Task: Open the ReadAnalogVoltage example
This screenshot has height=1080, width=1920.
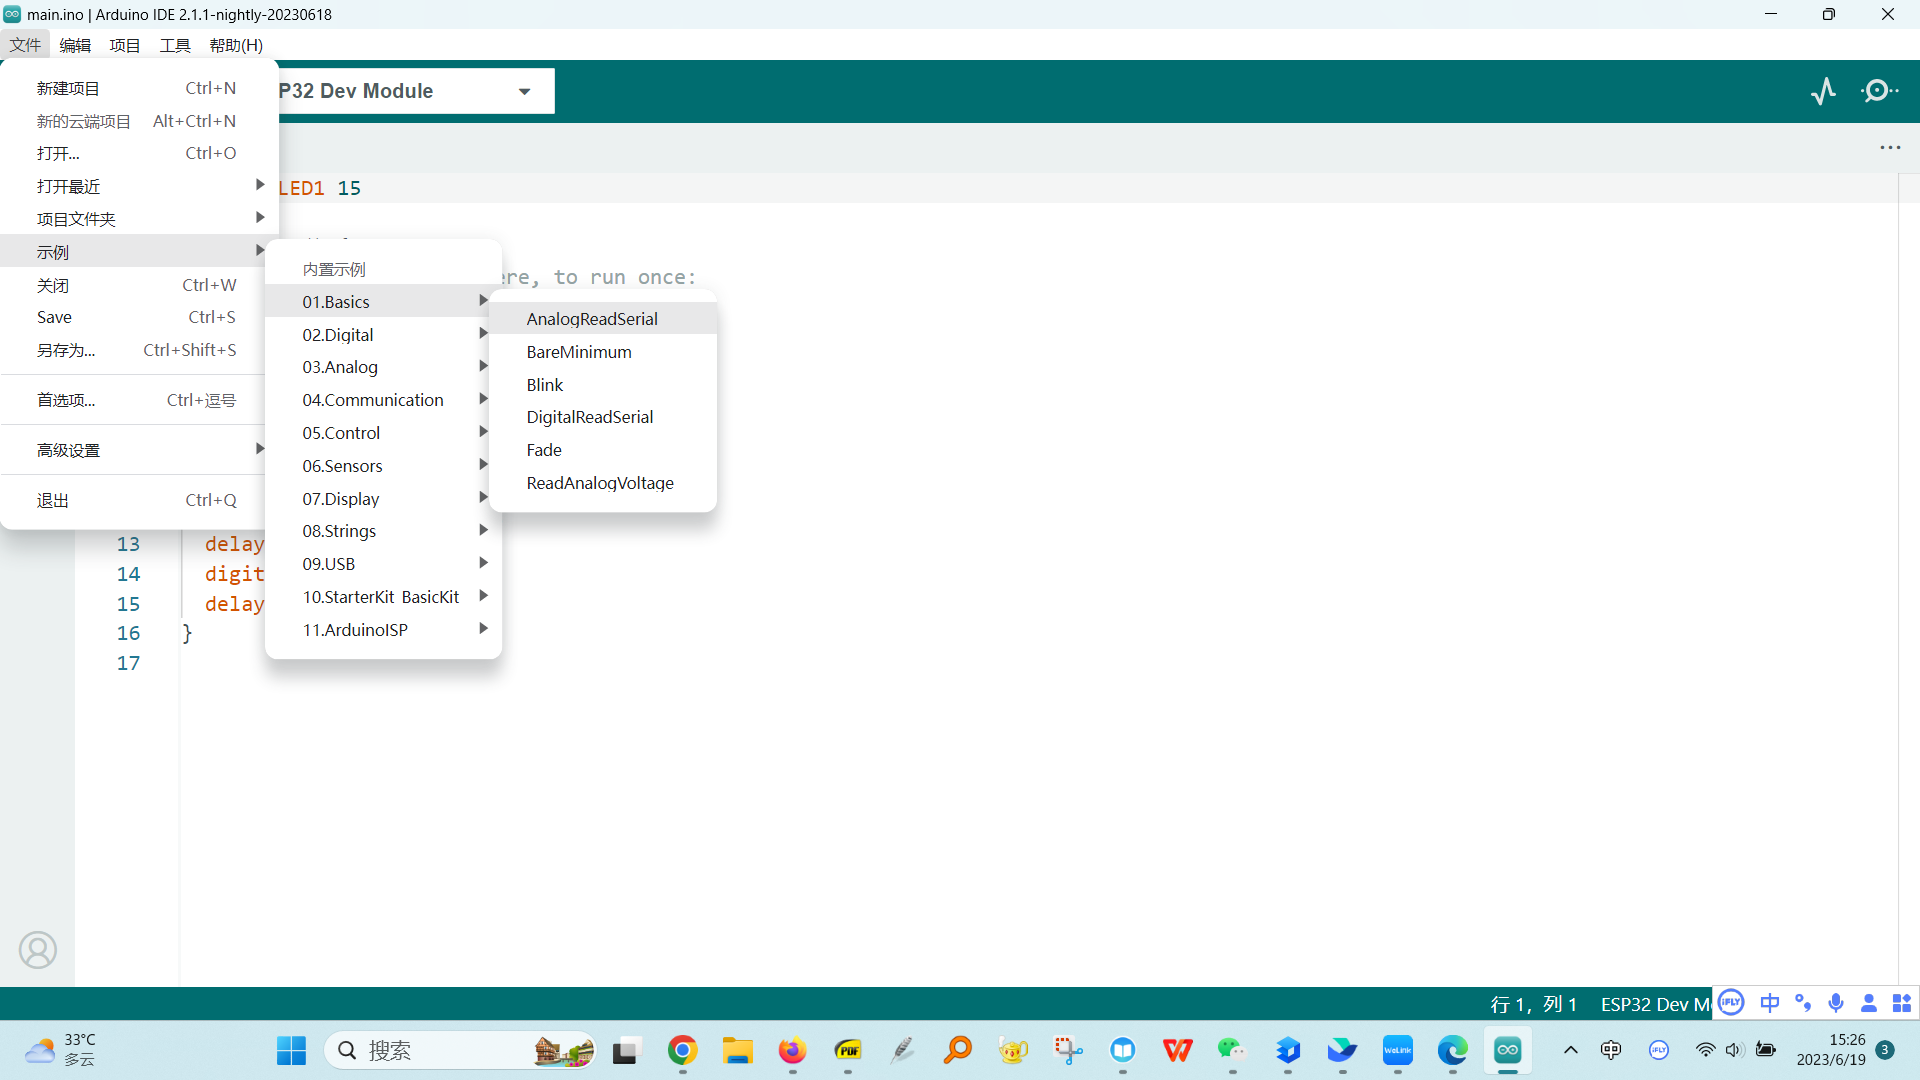Action: [x=603, y=483]
